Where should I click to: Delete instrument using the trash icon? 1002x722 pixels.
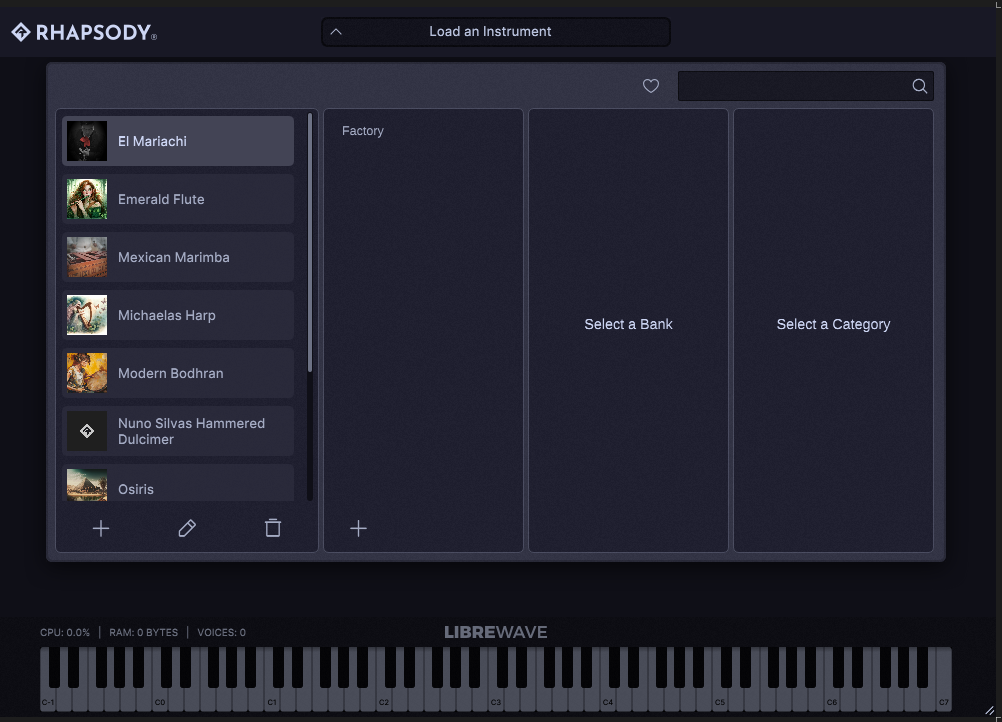(x=273, y=528)
